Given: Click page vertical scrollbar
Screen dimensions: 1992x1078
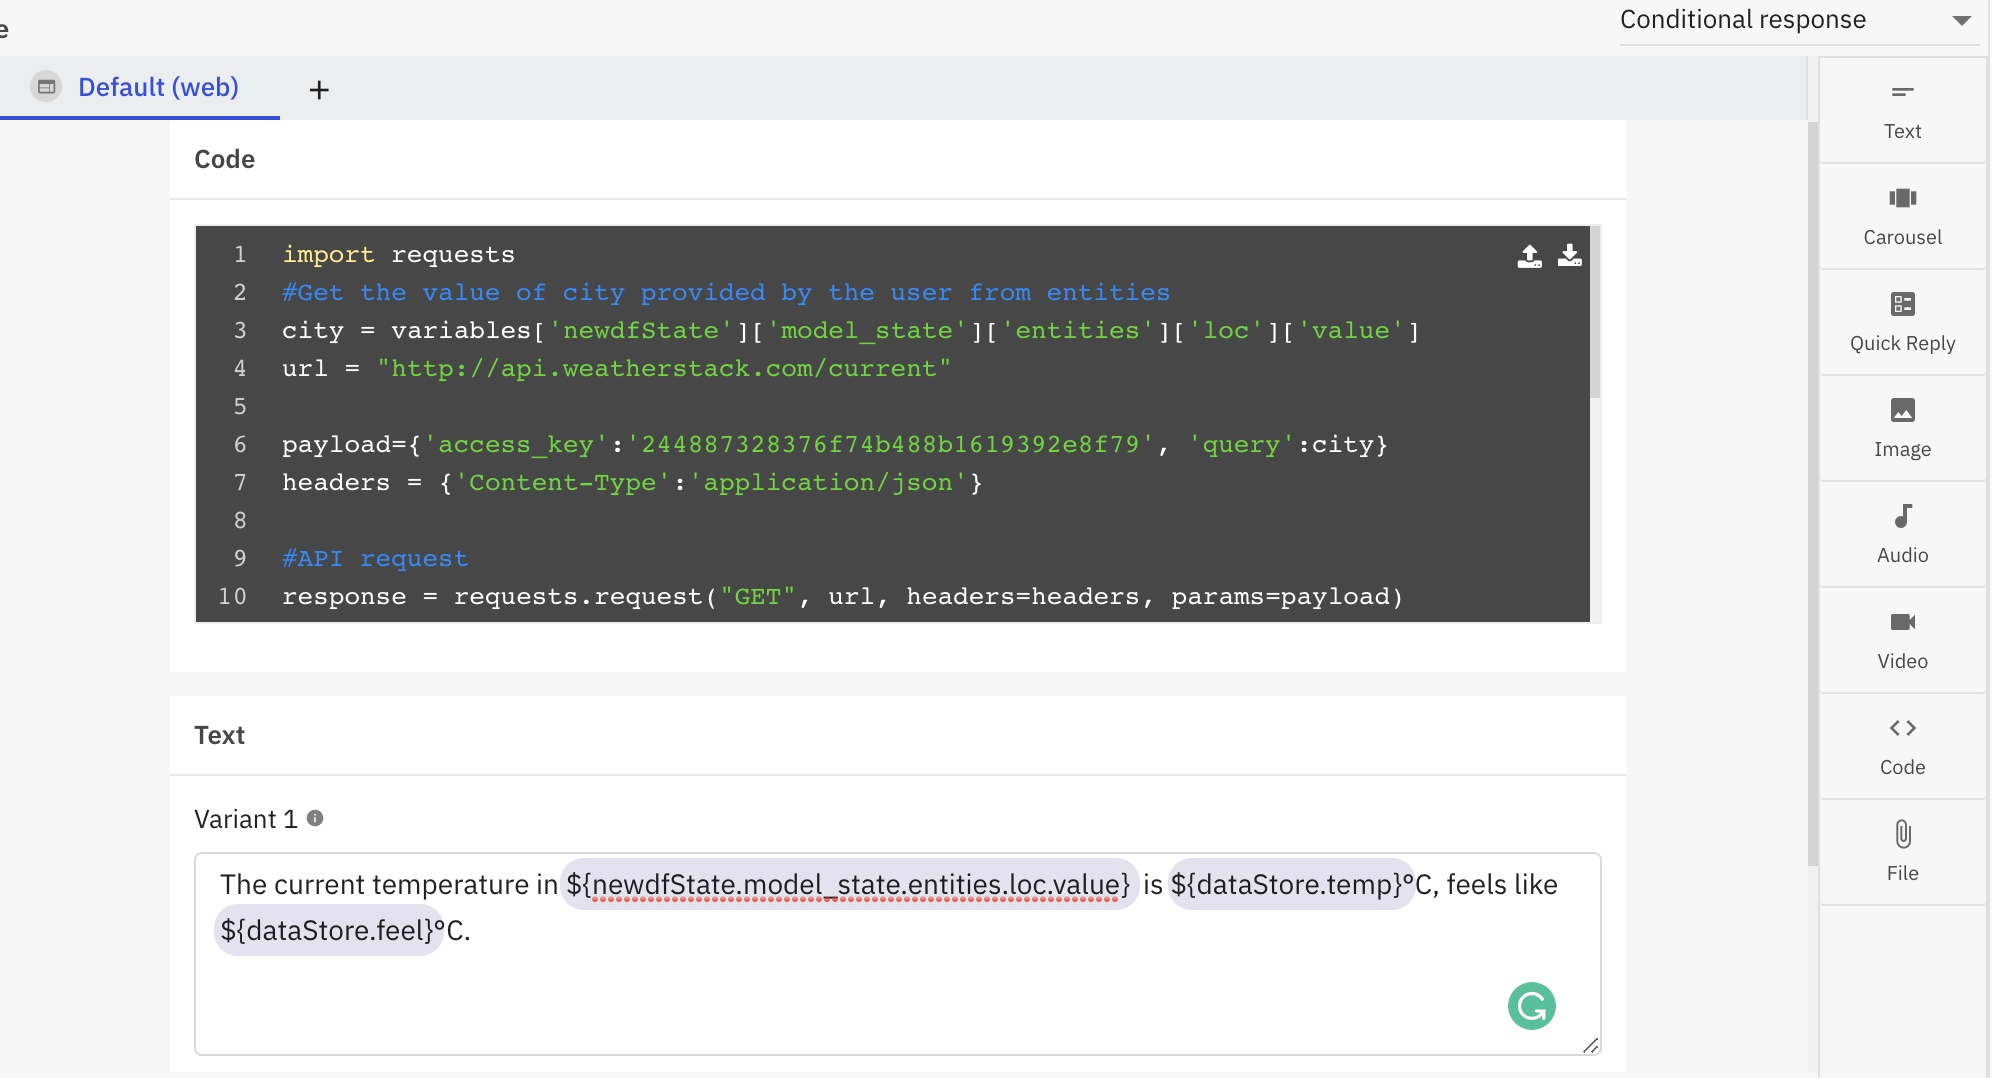Looking at the screenshot, I should point(1812,493).
